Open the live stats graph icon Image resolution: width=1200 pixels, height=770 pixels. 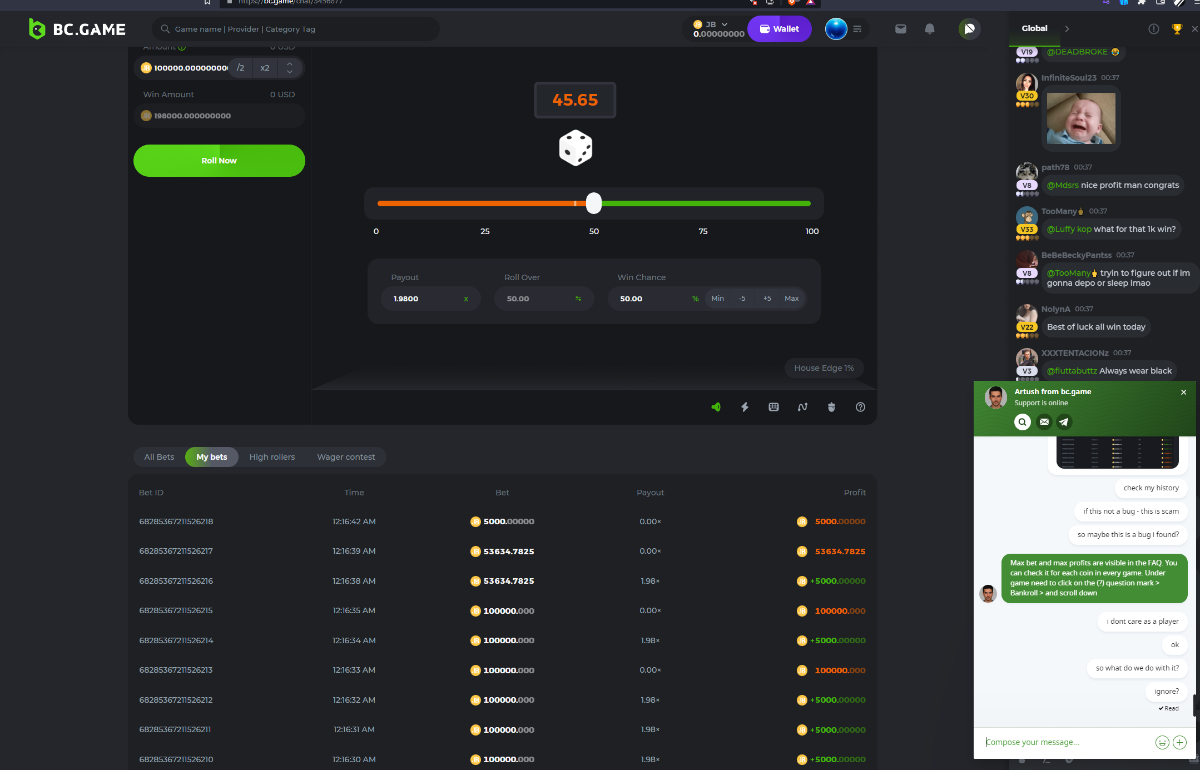[x=802, y=407]
